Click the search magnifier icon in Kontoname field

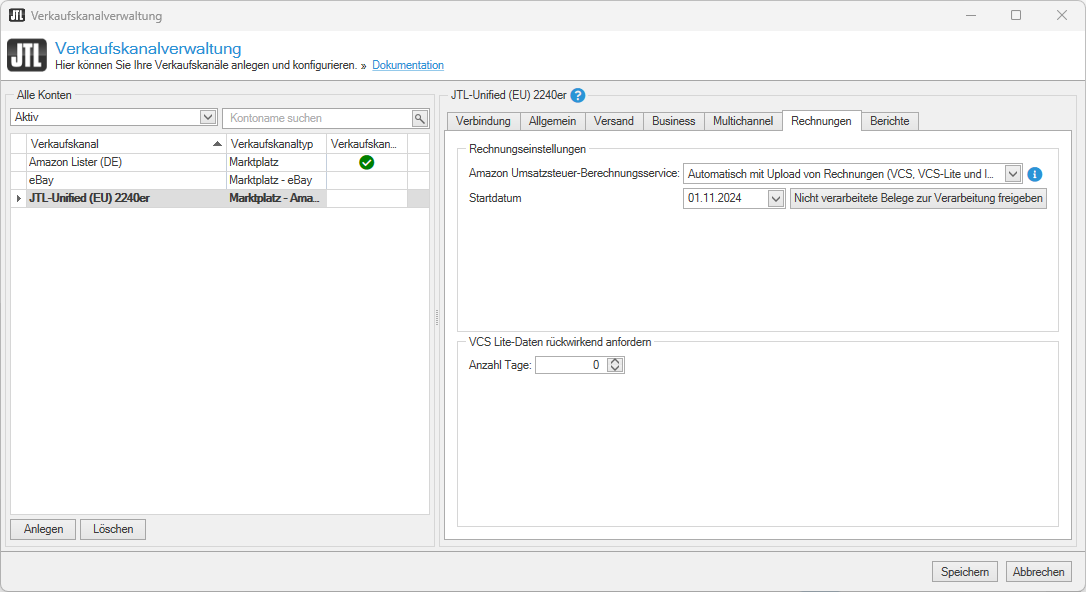[420, 118]
